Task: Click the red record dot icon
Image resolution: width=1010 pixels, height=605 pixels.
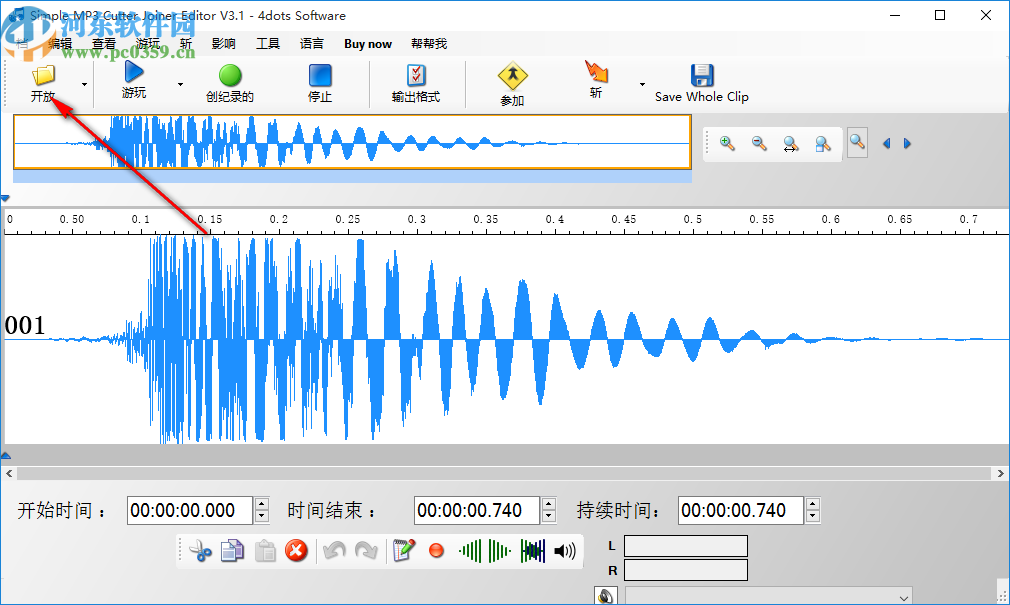Action: 435,551
